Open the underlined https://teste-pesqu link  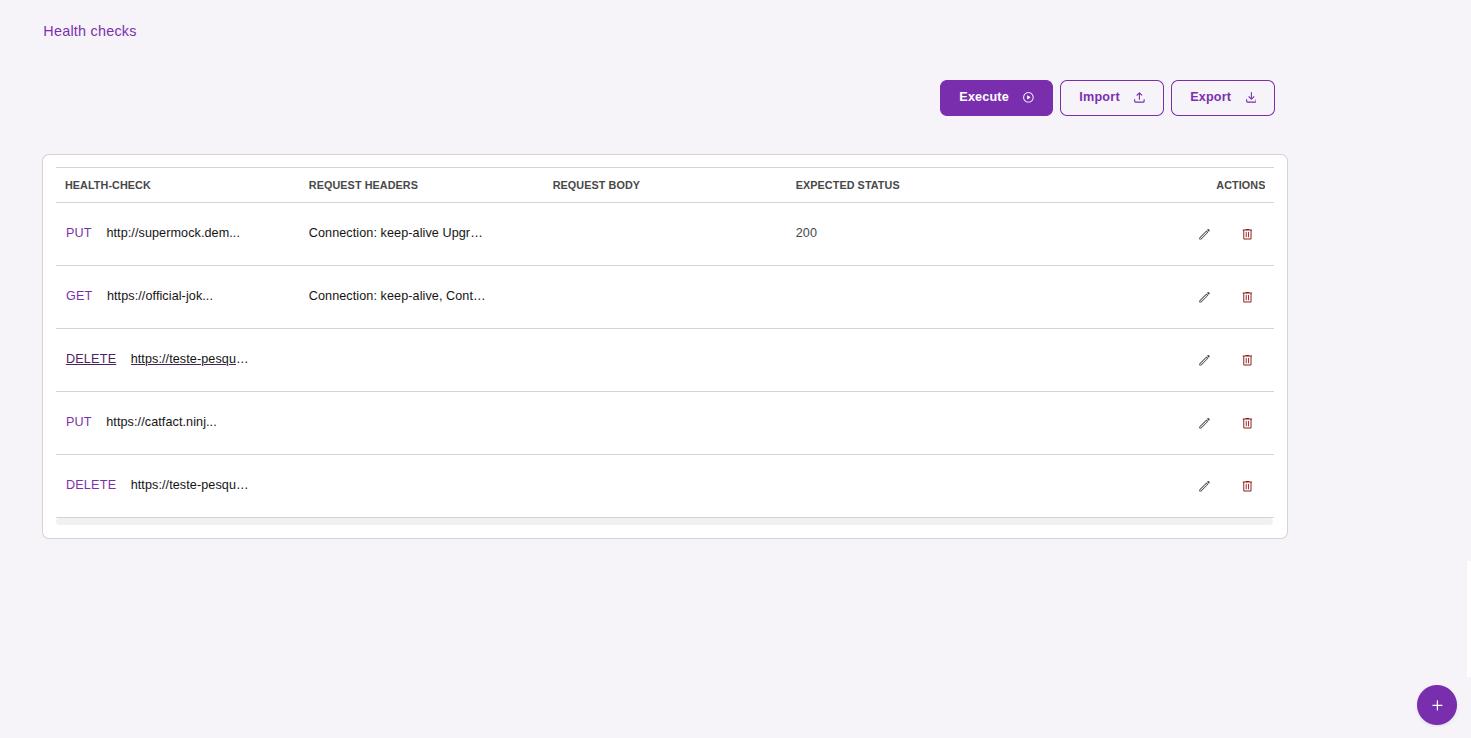pyautogui.click(x=189, y=359)
